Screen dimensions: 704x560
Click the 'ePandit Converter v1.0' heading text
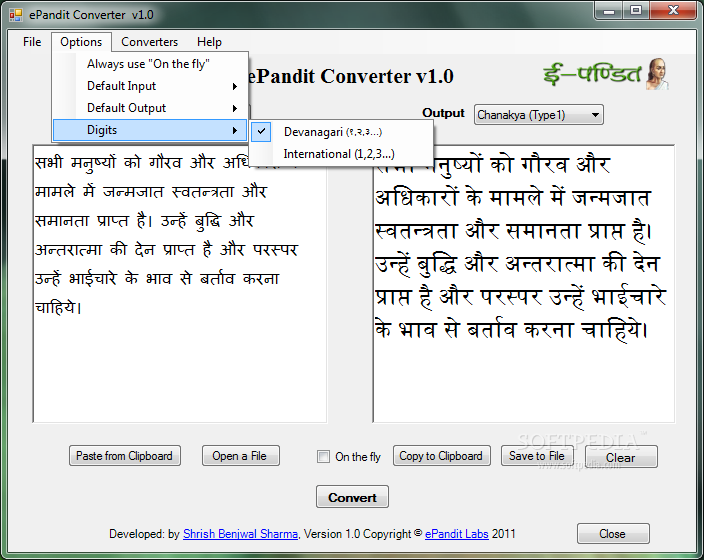pyautogui.click(x=351, y=76)
